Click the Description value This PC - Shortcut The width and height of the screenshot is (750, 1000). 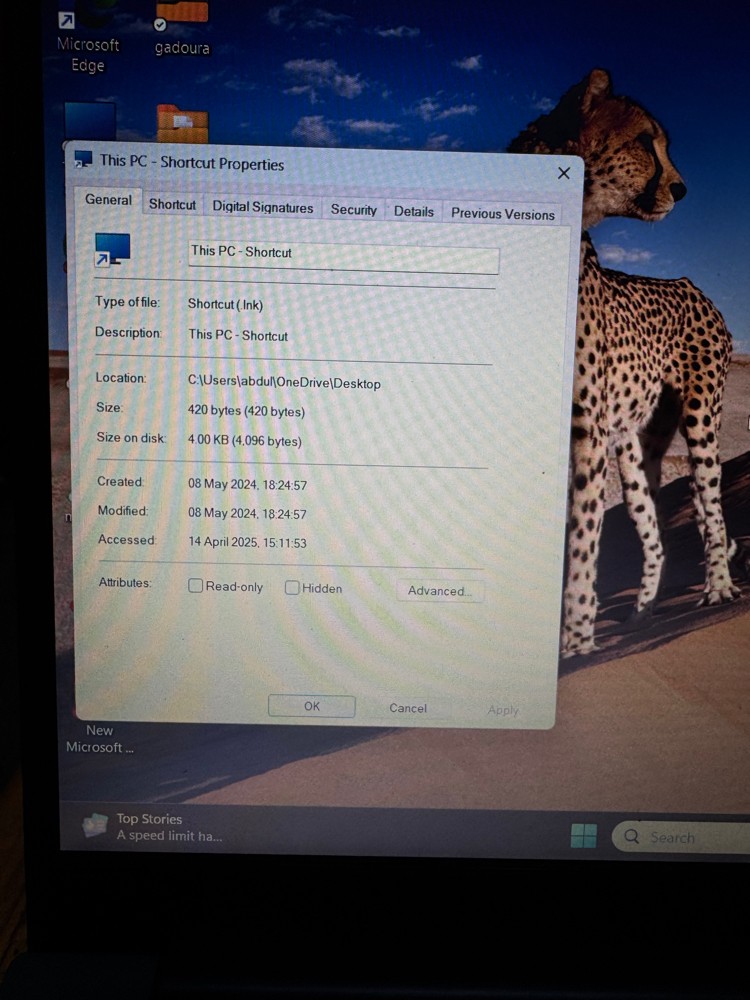pyautogui.click(x=238, y=335)
